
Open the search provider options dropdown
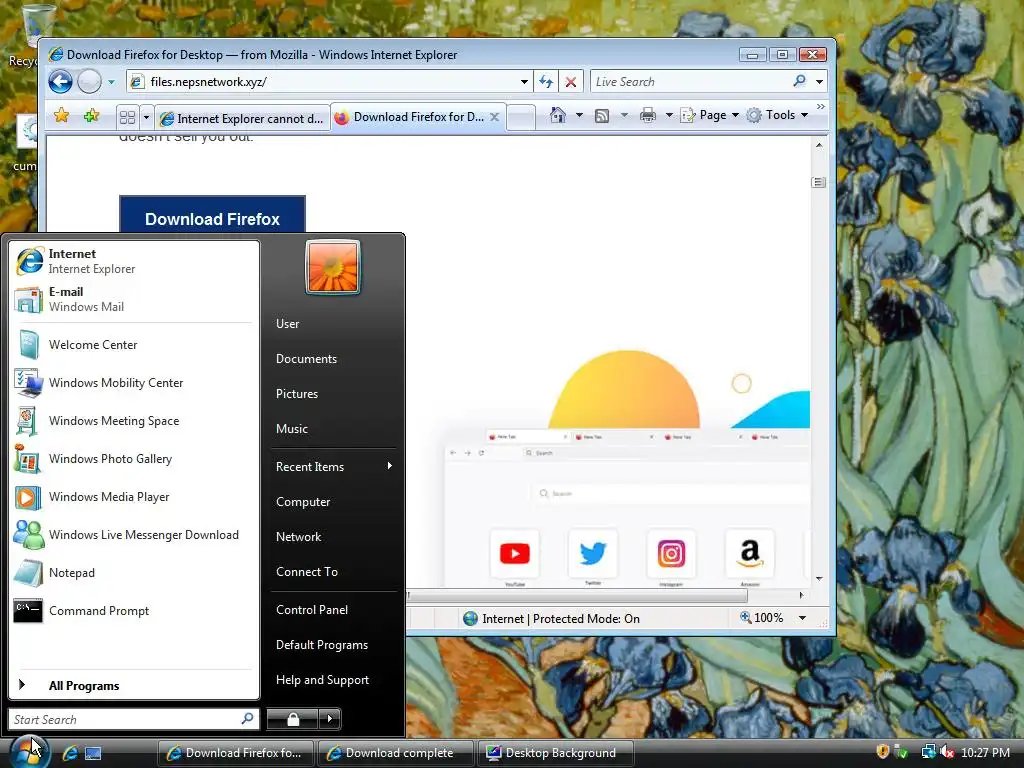pyautogui.click(x=820, y=82)
